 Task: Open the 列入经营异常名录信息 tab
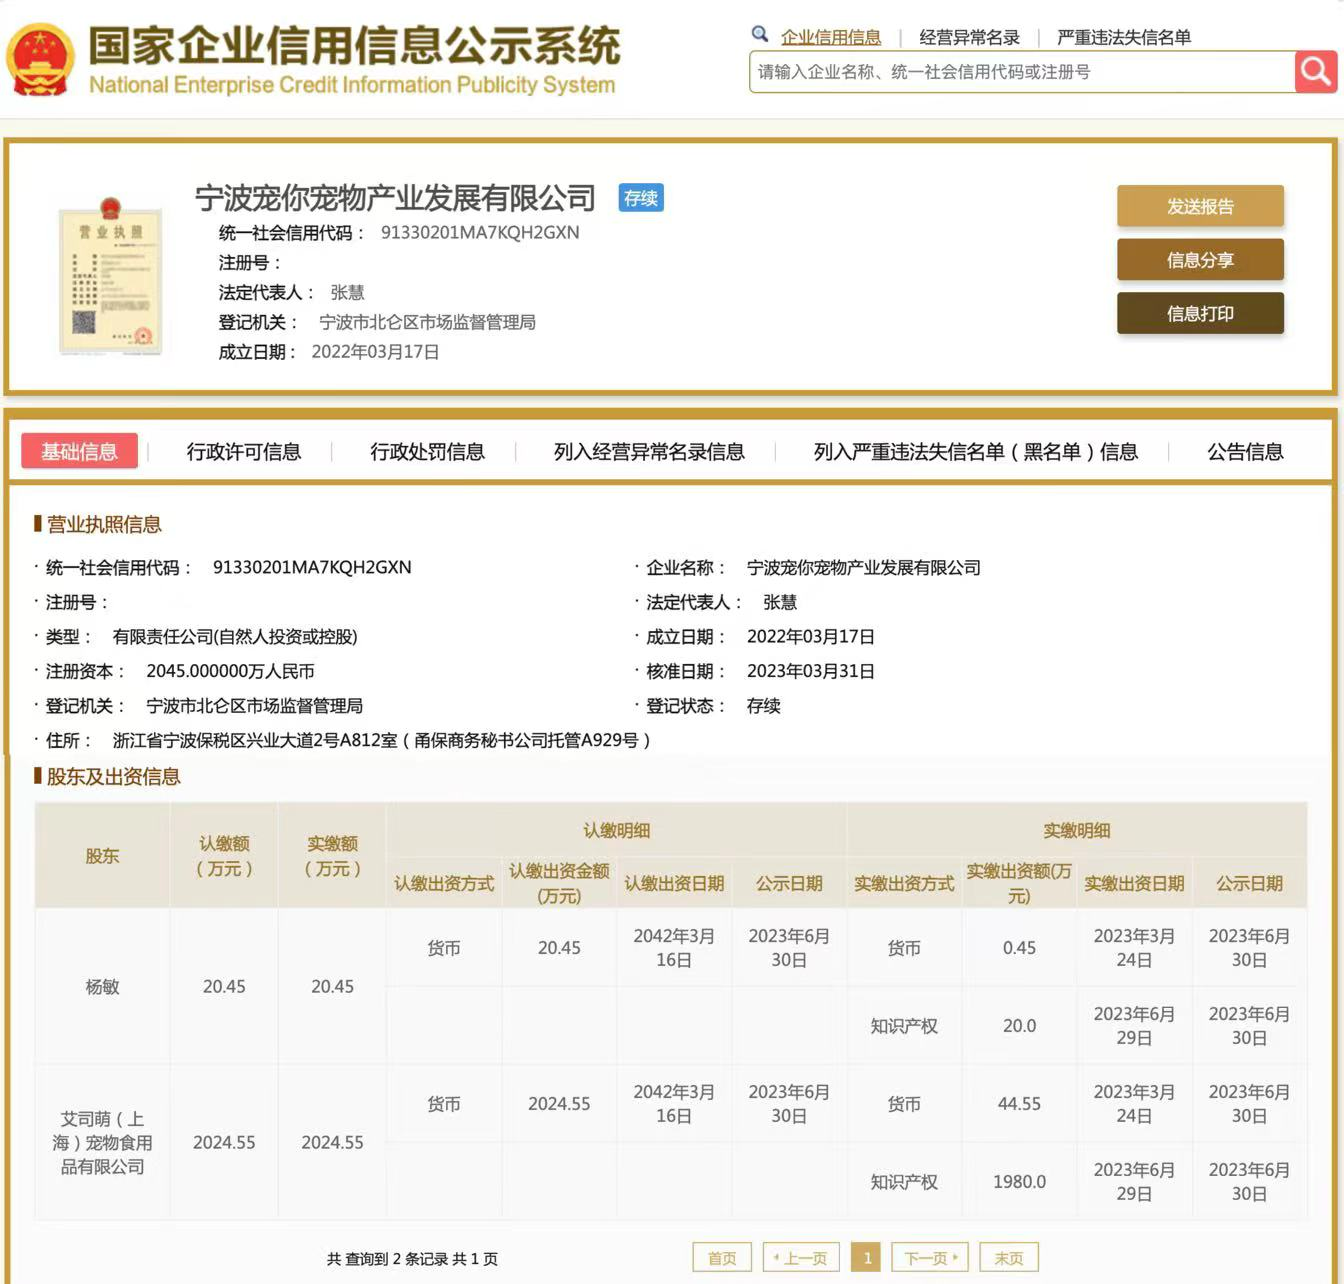coord(649,452)
